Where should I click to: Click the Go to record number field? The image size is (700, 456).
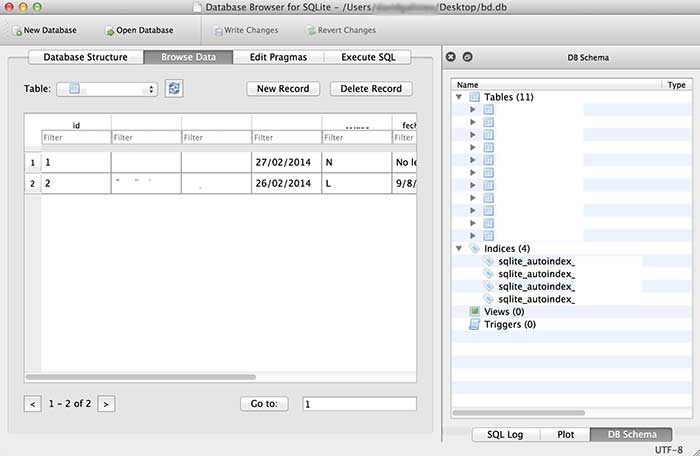pyautogui.click(x=360, y=404)
